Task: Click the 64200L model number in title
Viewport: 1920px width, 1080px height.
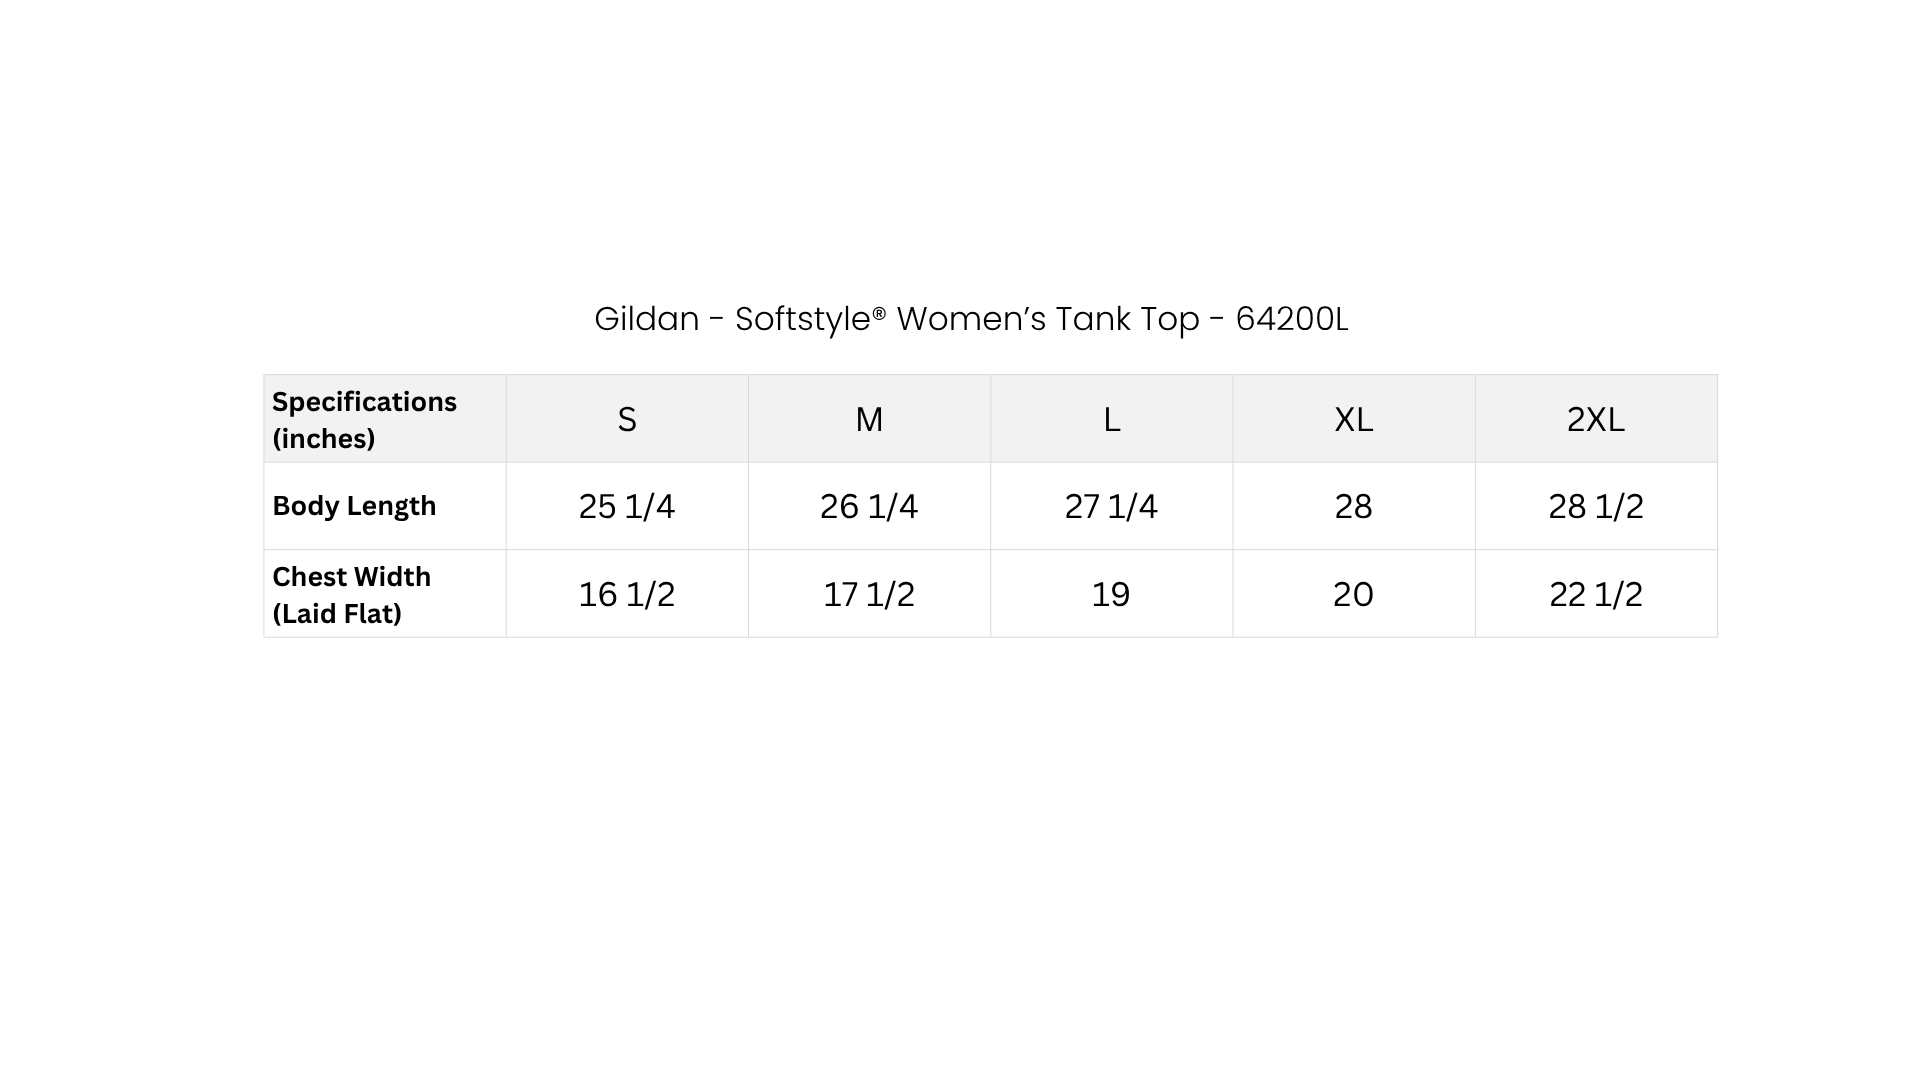Action: click(1292, 319)
